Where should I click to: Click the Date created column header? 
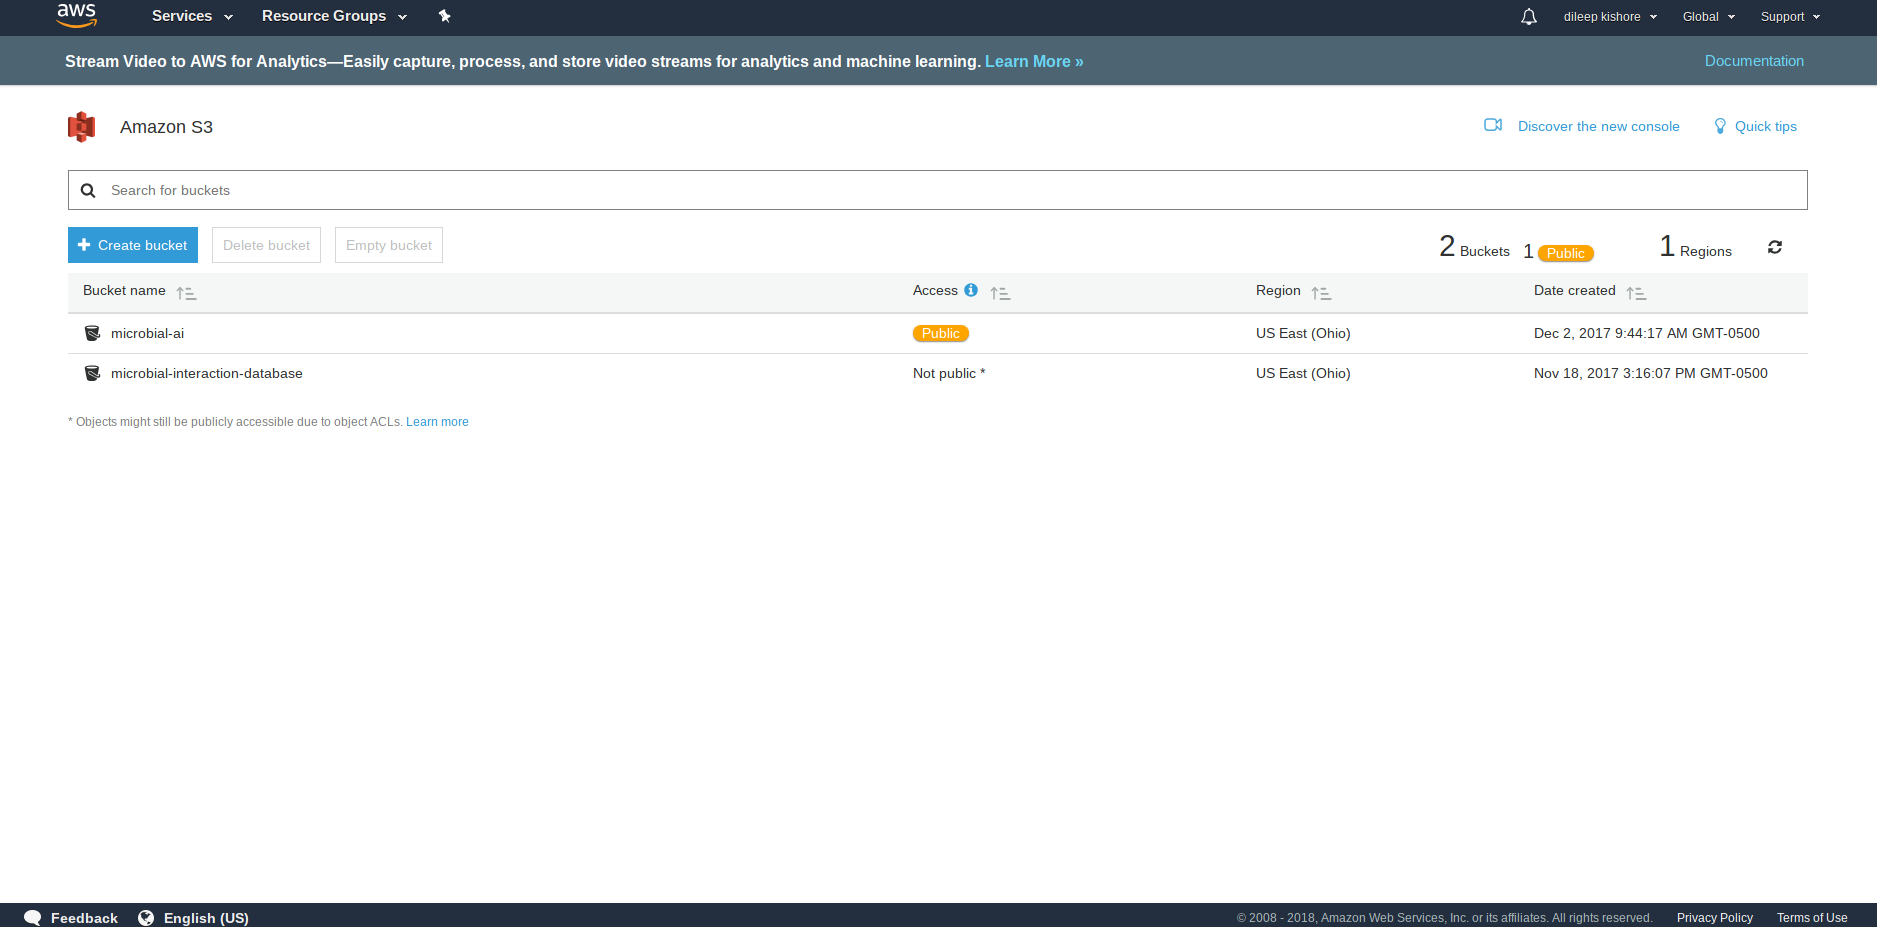click(1575, 290)
